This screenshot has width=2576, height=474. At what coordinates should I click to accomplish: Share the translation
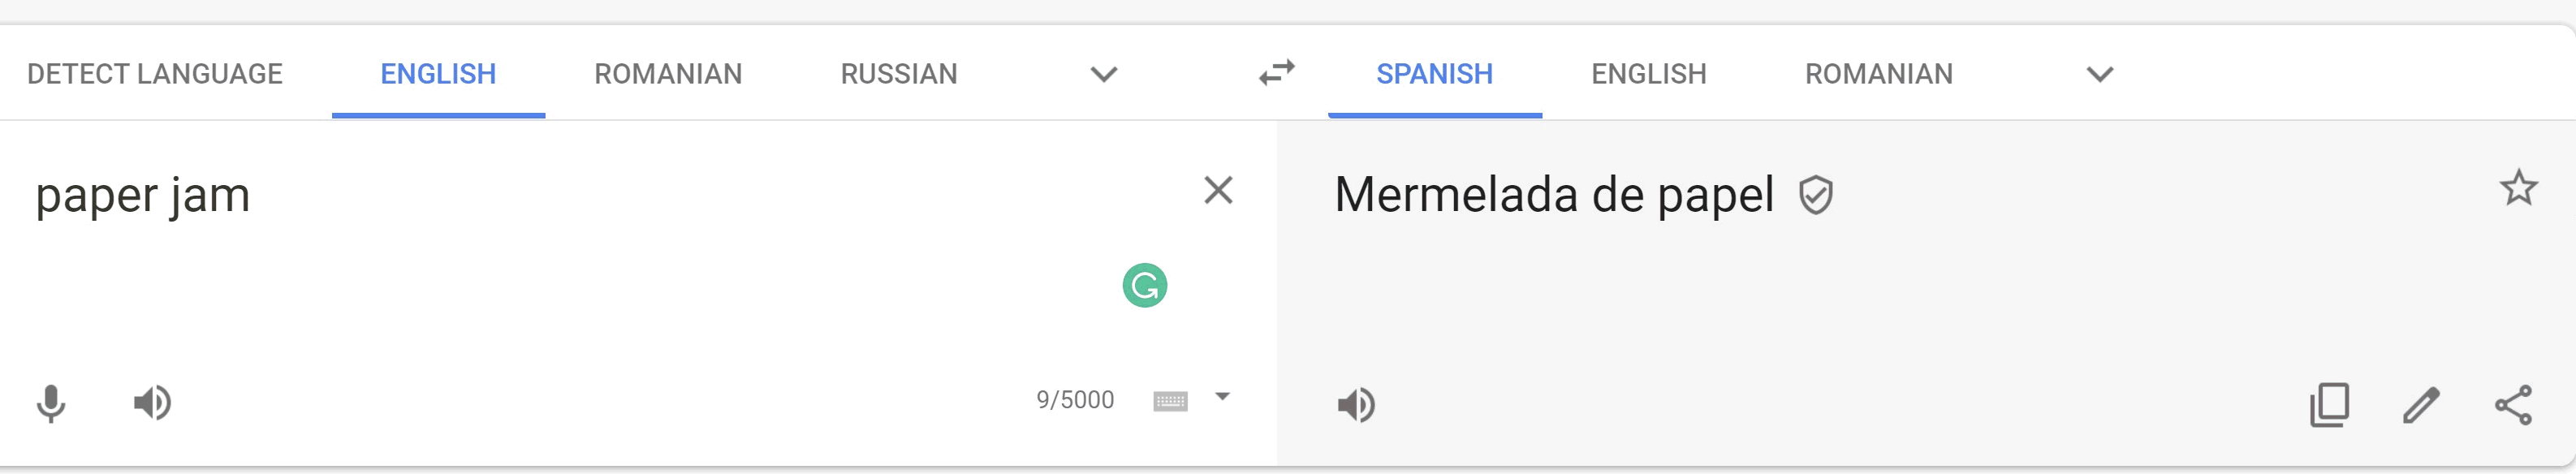pos(2513,405)
